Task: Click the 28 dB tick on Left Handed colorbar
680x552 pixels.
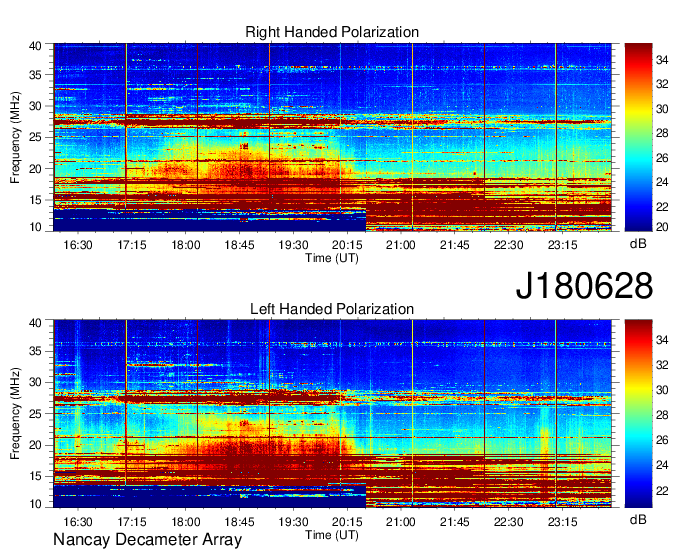Action: (x=662, y=415)
